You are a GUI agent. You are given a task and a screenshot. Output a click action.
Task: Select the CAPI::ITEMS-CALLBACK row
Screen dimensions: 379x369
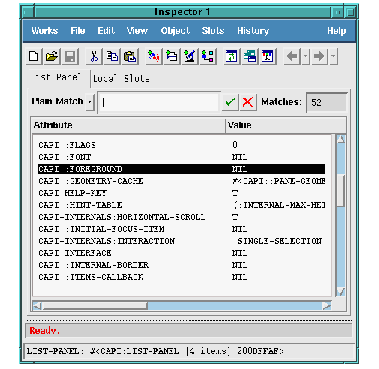181,277
